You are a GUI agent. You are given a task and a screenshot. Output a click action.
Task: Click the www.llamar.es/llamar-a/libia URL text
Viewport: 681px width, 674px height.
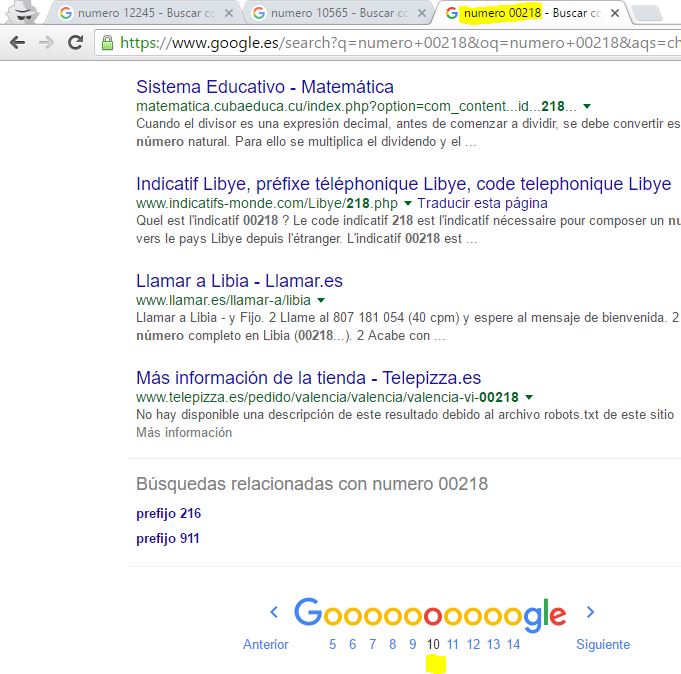click(x=223, y=300)
